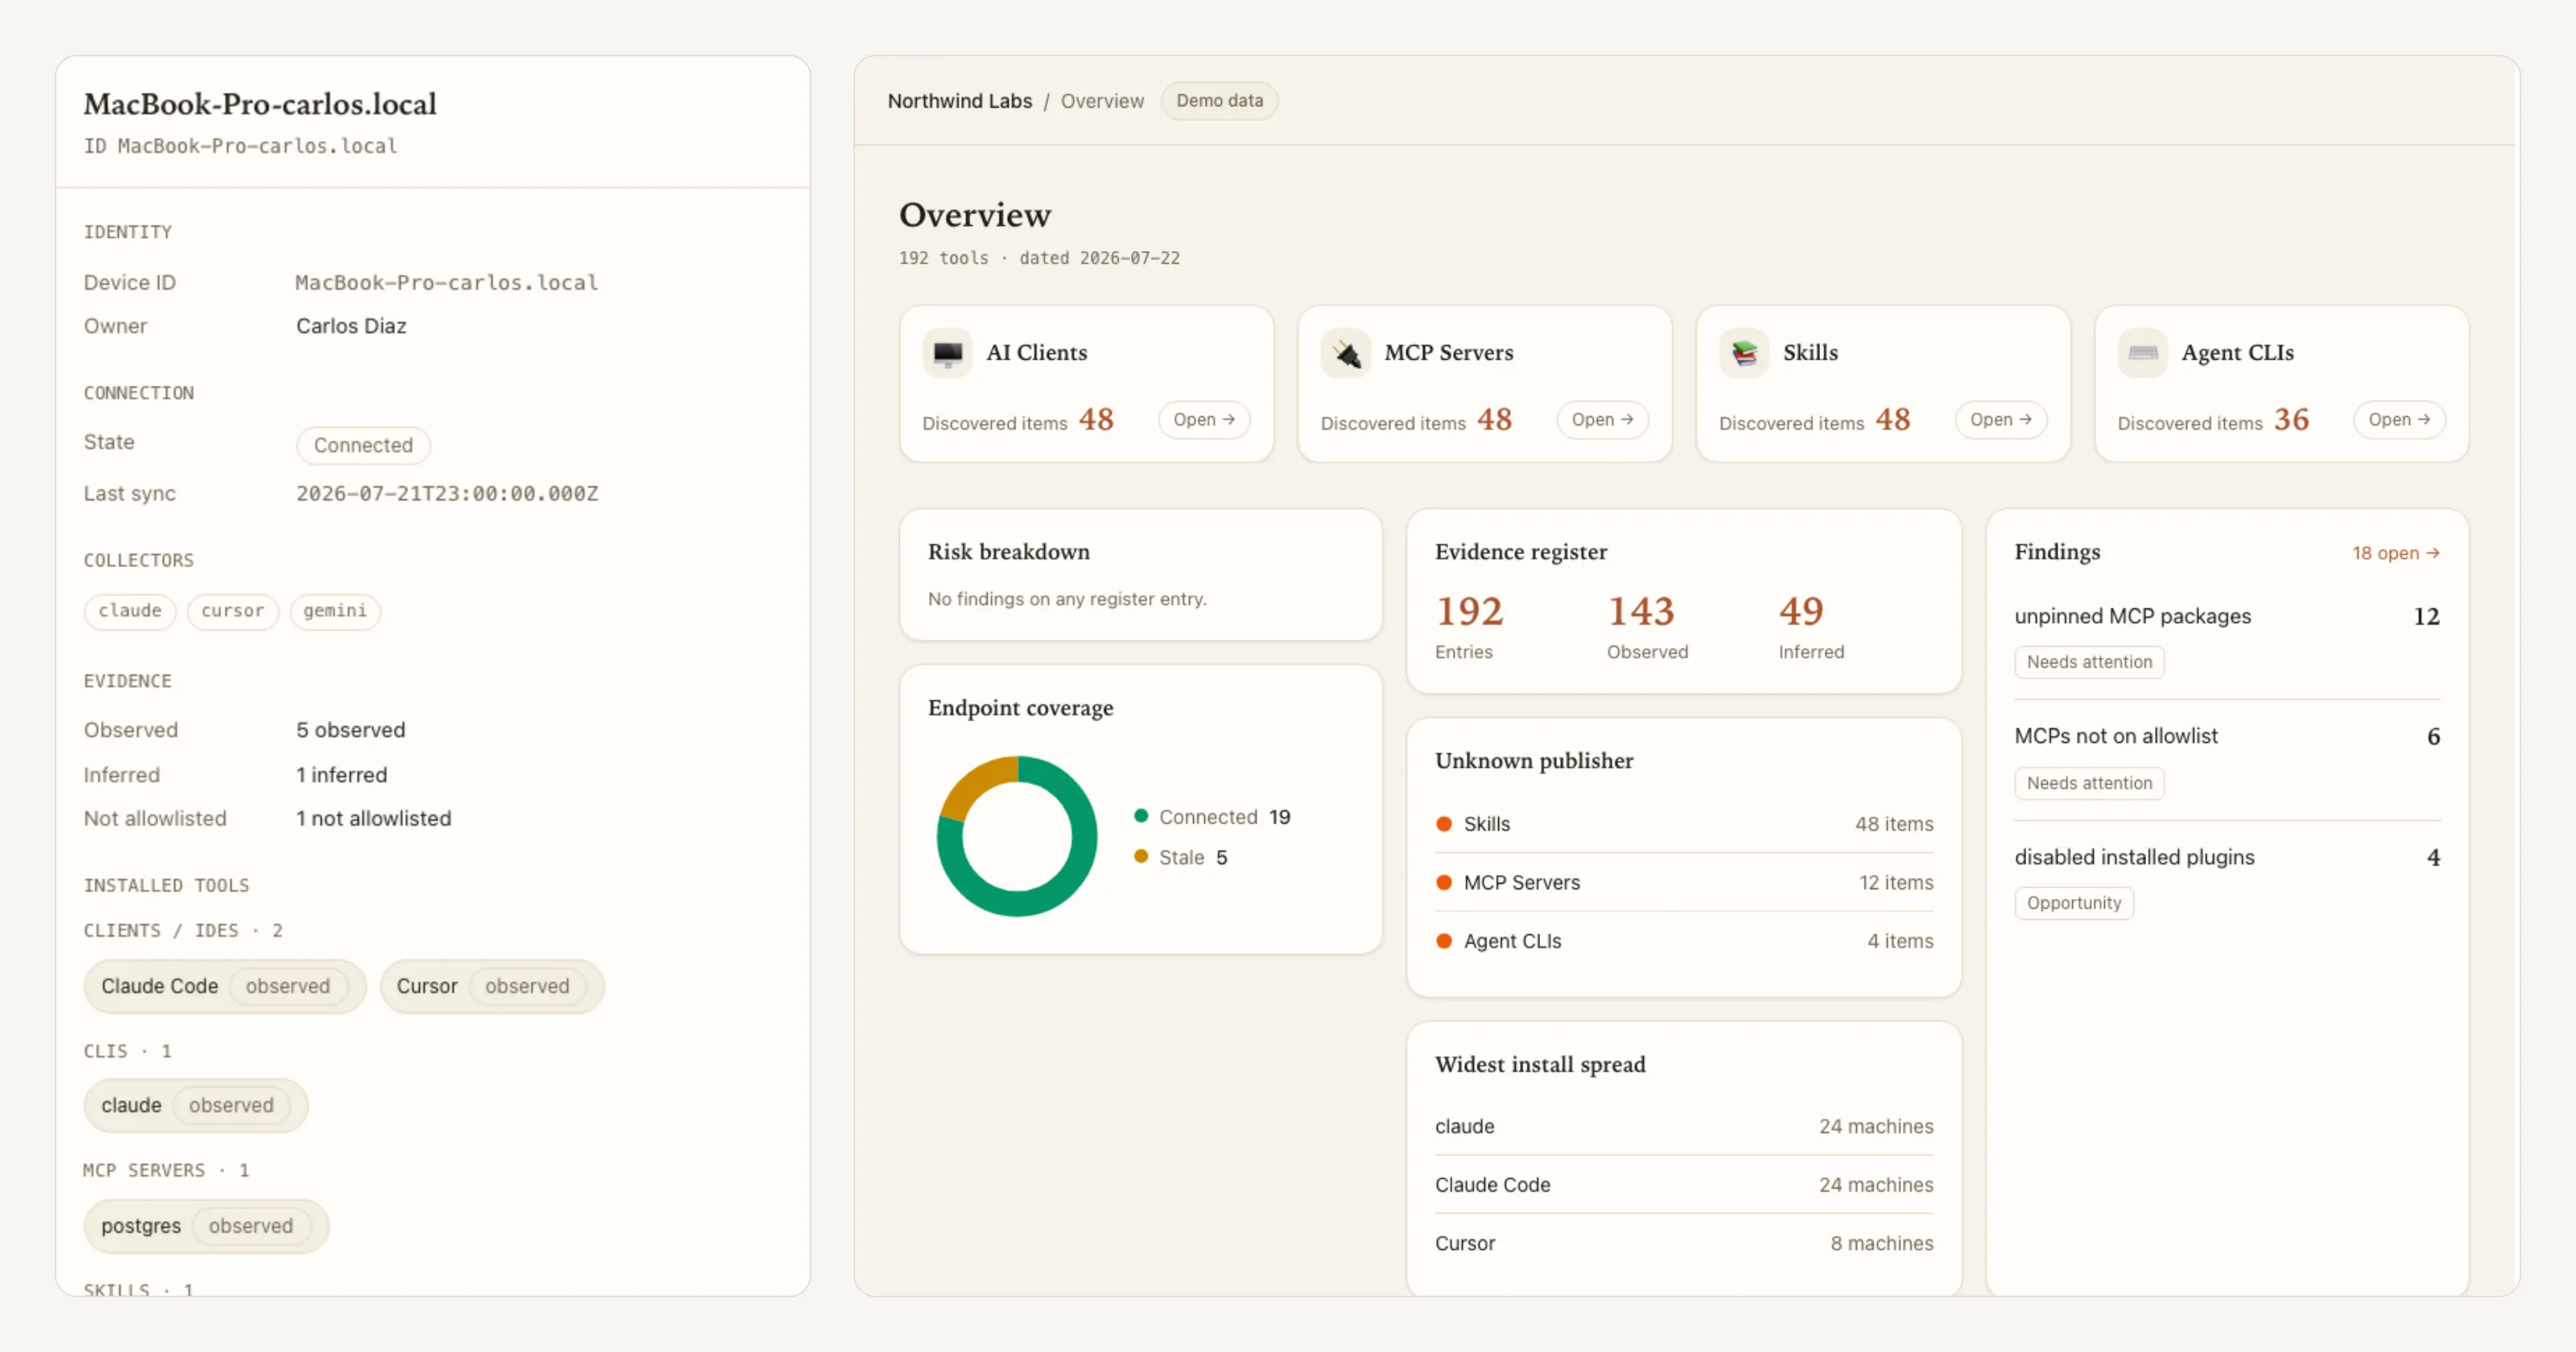Viewport: 2576px width, 1352px height.
Task: Click the 5 observed evidence value
Action: [x=350, y=730]
